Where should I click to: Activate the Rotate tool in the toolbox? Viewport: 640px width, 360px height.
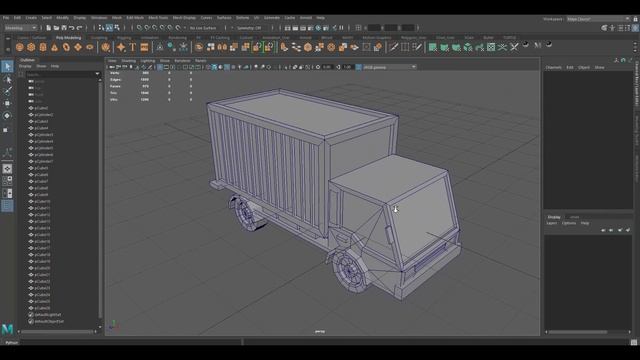tap(7, 116)
